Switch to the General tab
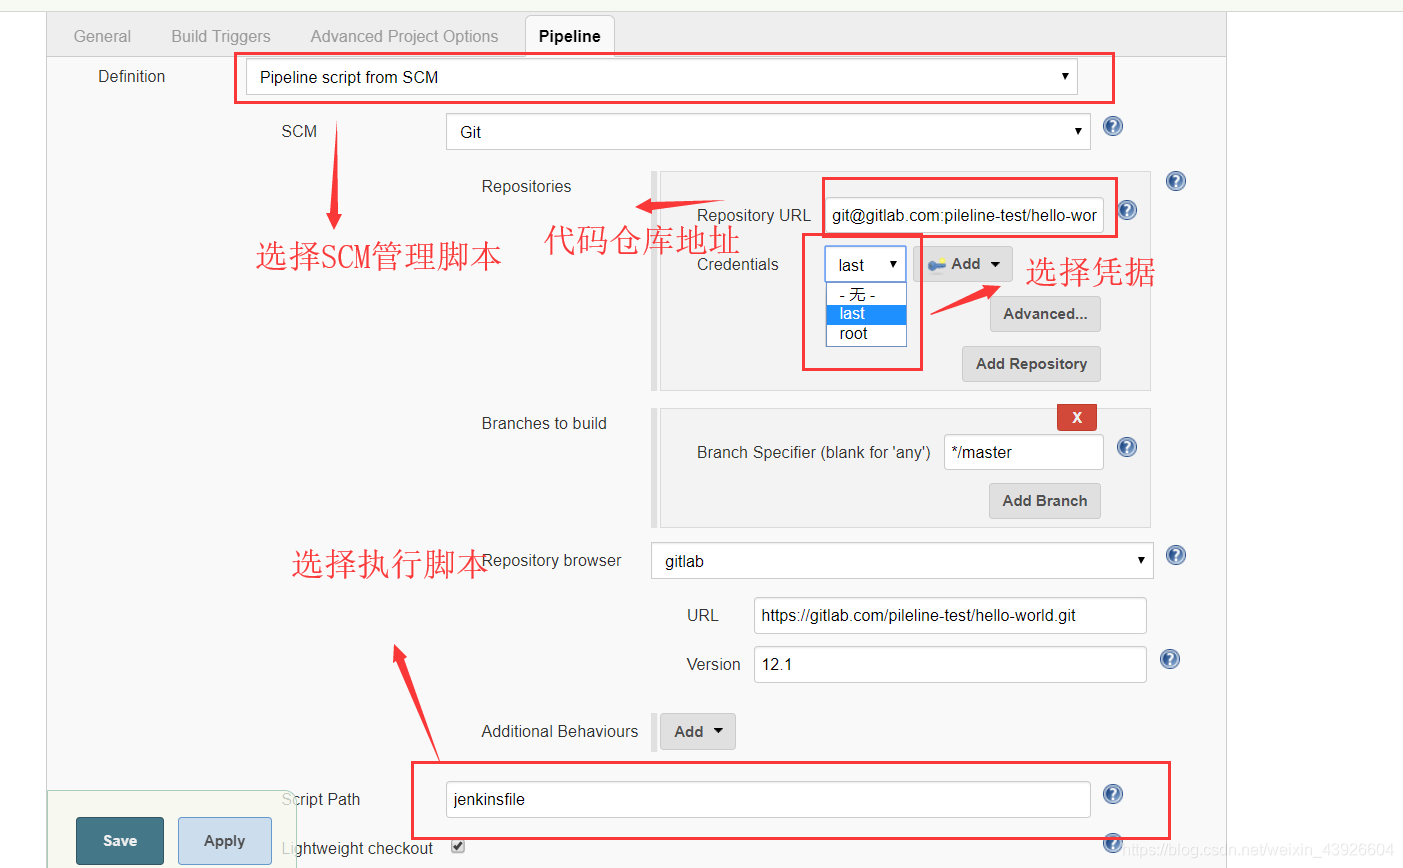The width and height of the screenshot is (1403, 868). (x=102, y=36)
